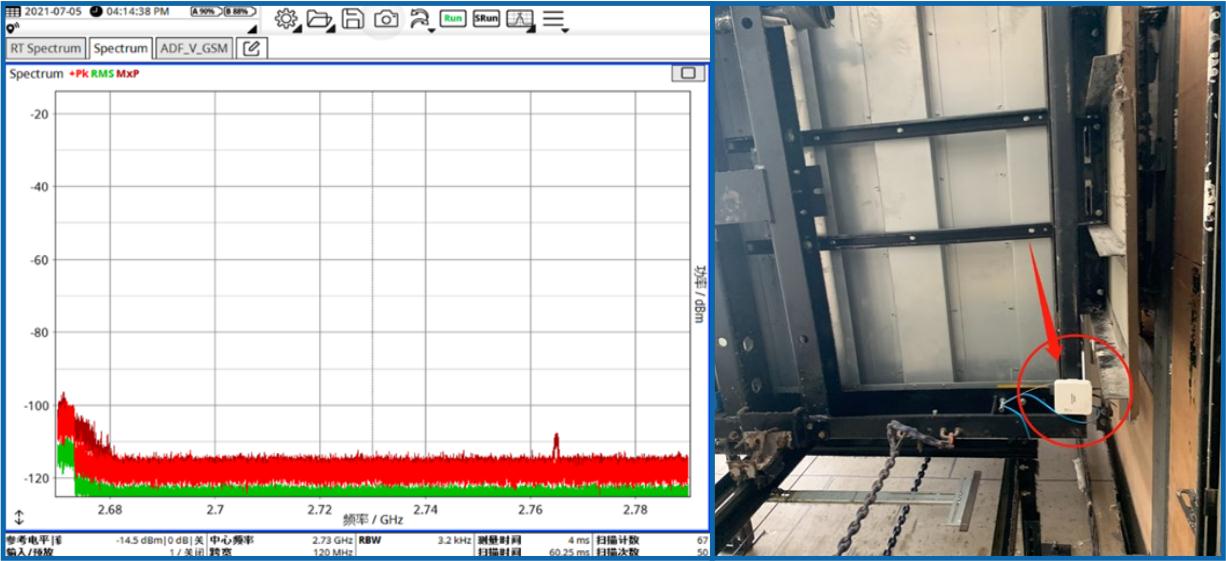Click the vertical axis scale arrows

click(x=19, y=517)
